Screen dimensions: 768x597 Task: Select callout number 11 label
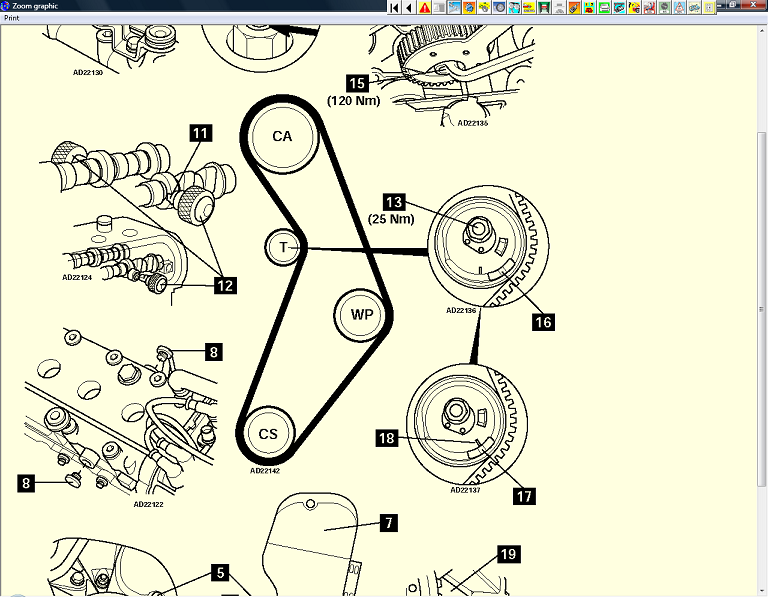point(201,132)
